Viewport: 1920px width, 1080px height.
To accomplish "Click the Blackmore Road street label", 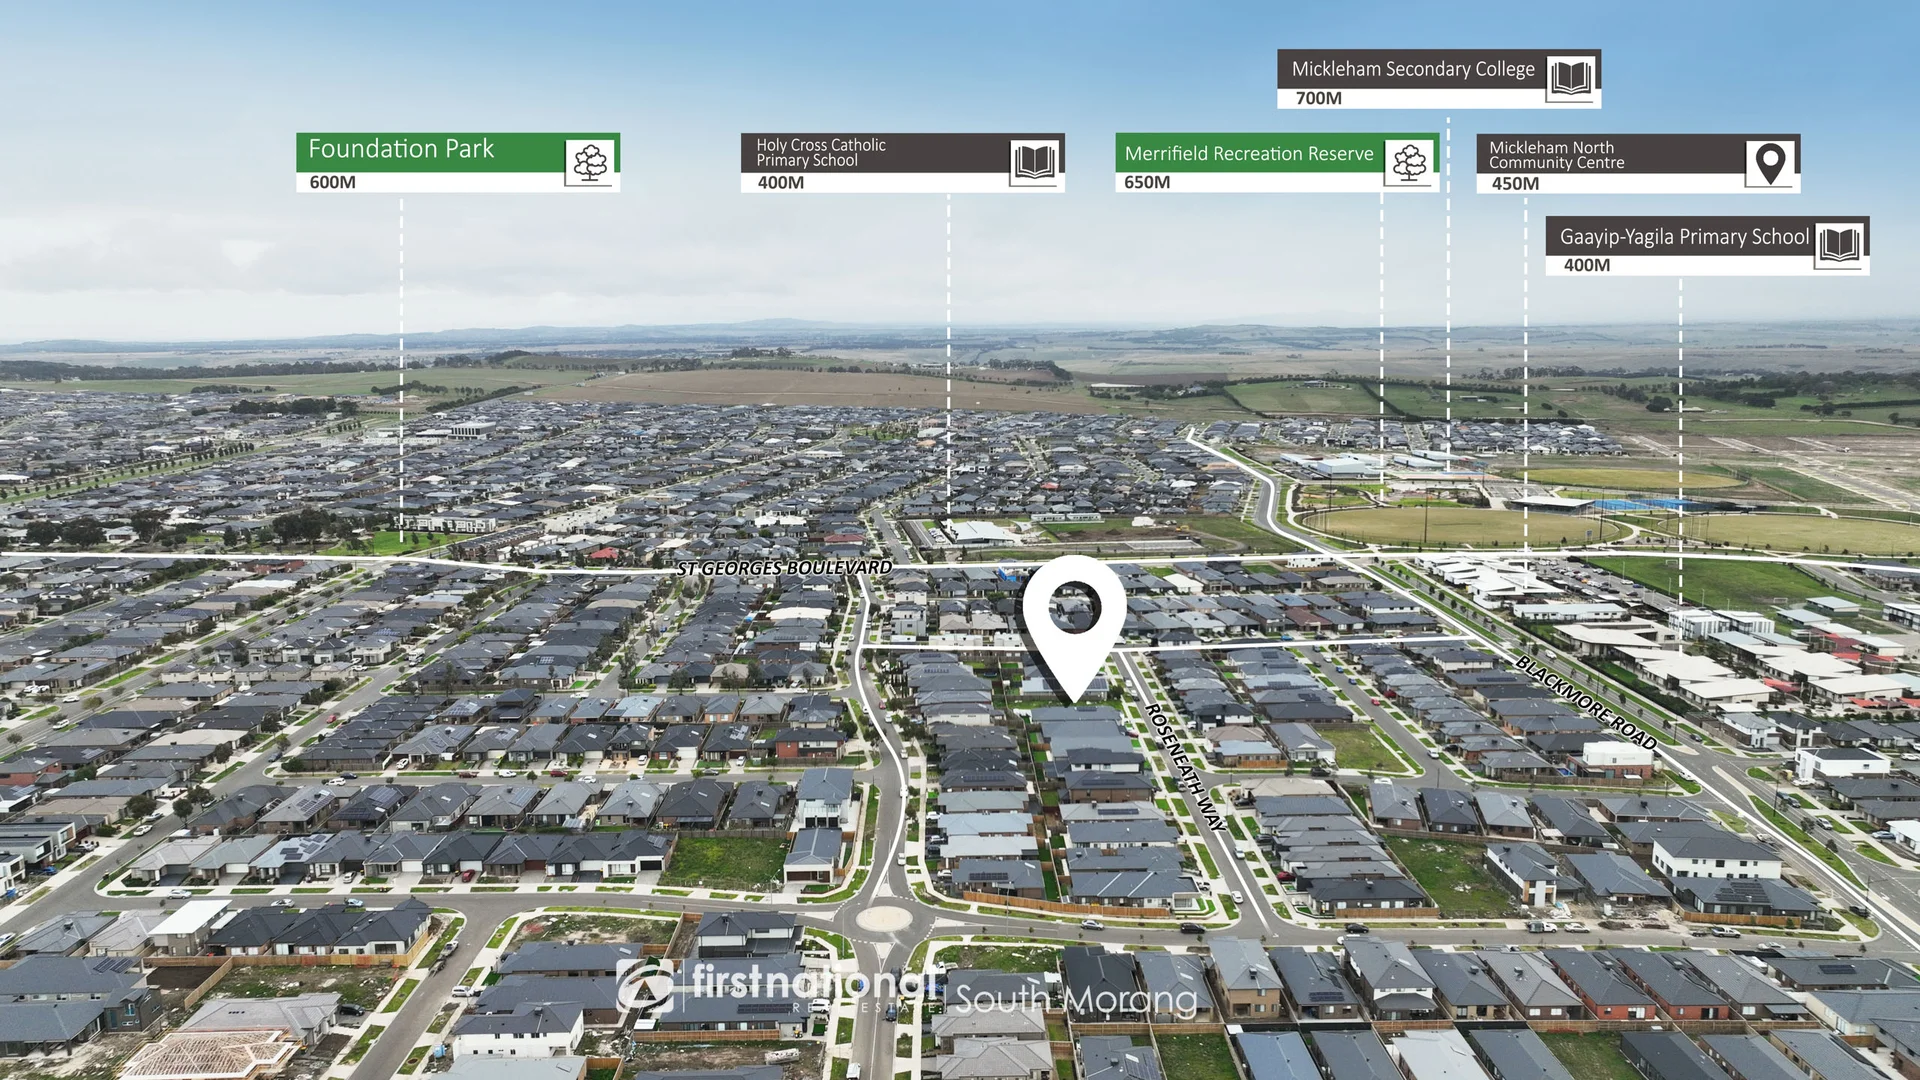I will pos(1586,702).
